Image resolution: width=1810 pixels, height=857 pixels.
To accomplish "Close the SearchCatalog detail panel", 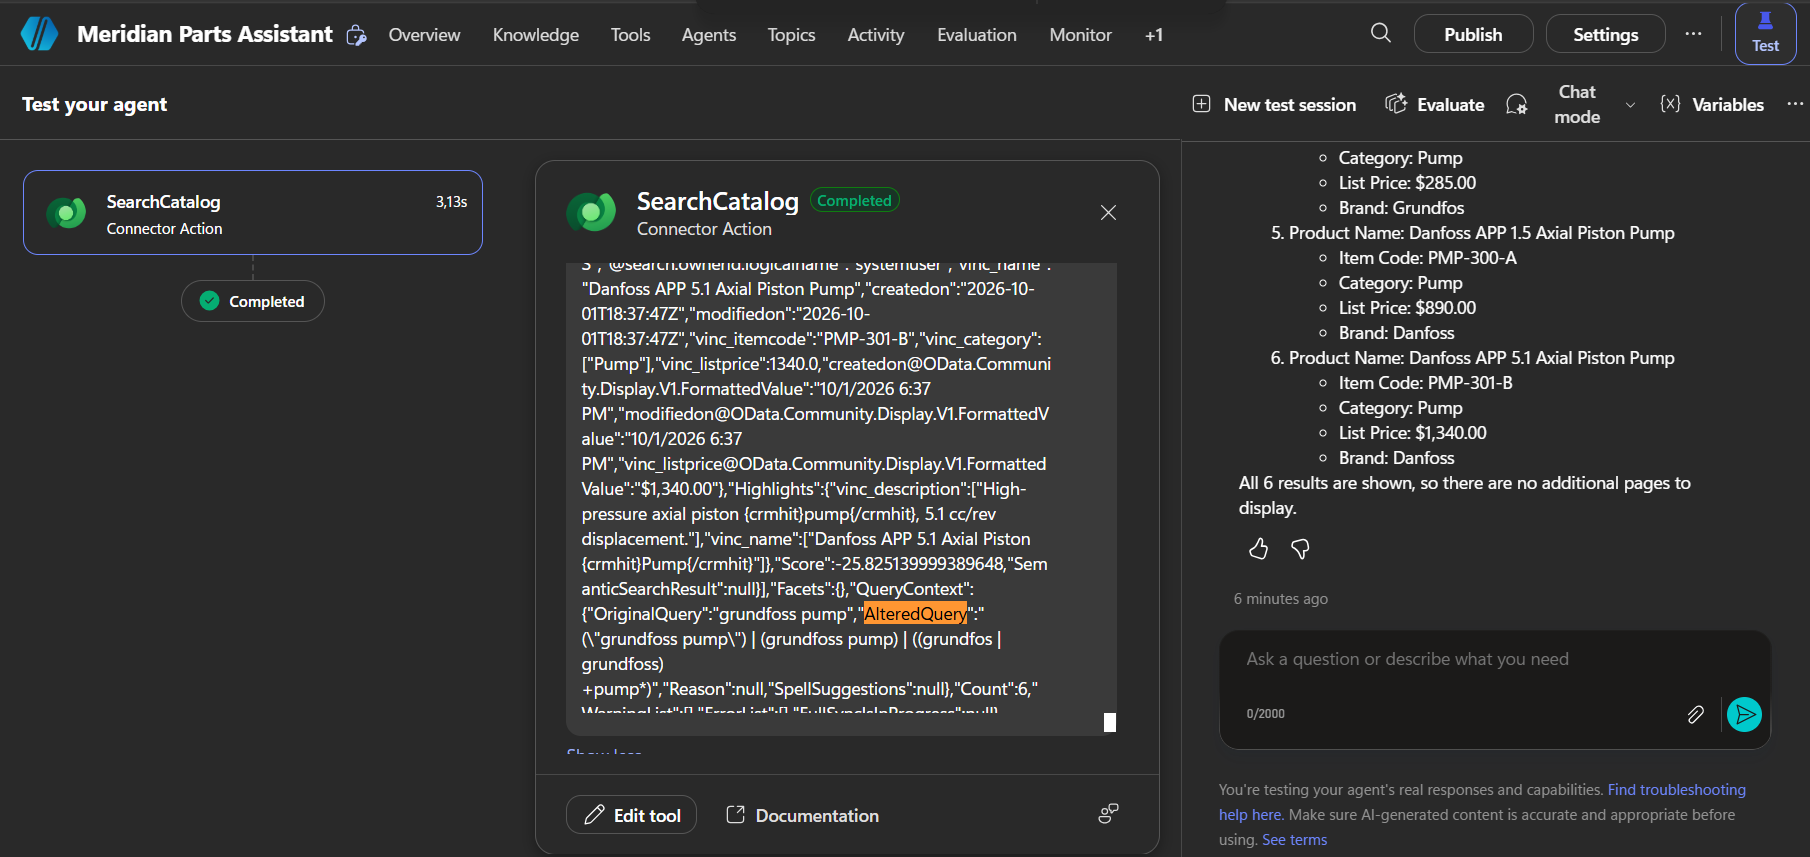I will [1108, 212].
